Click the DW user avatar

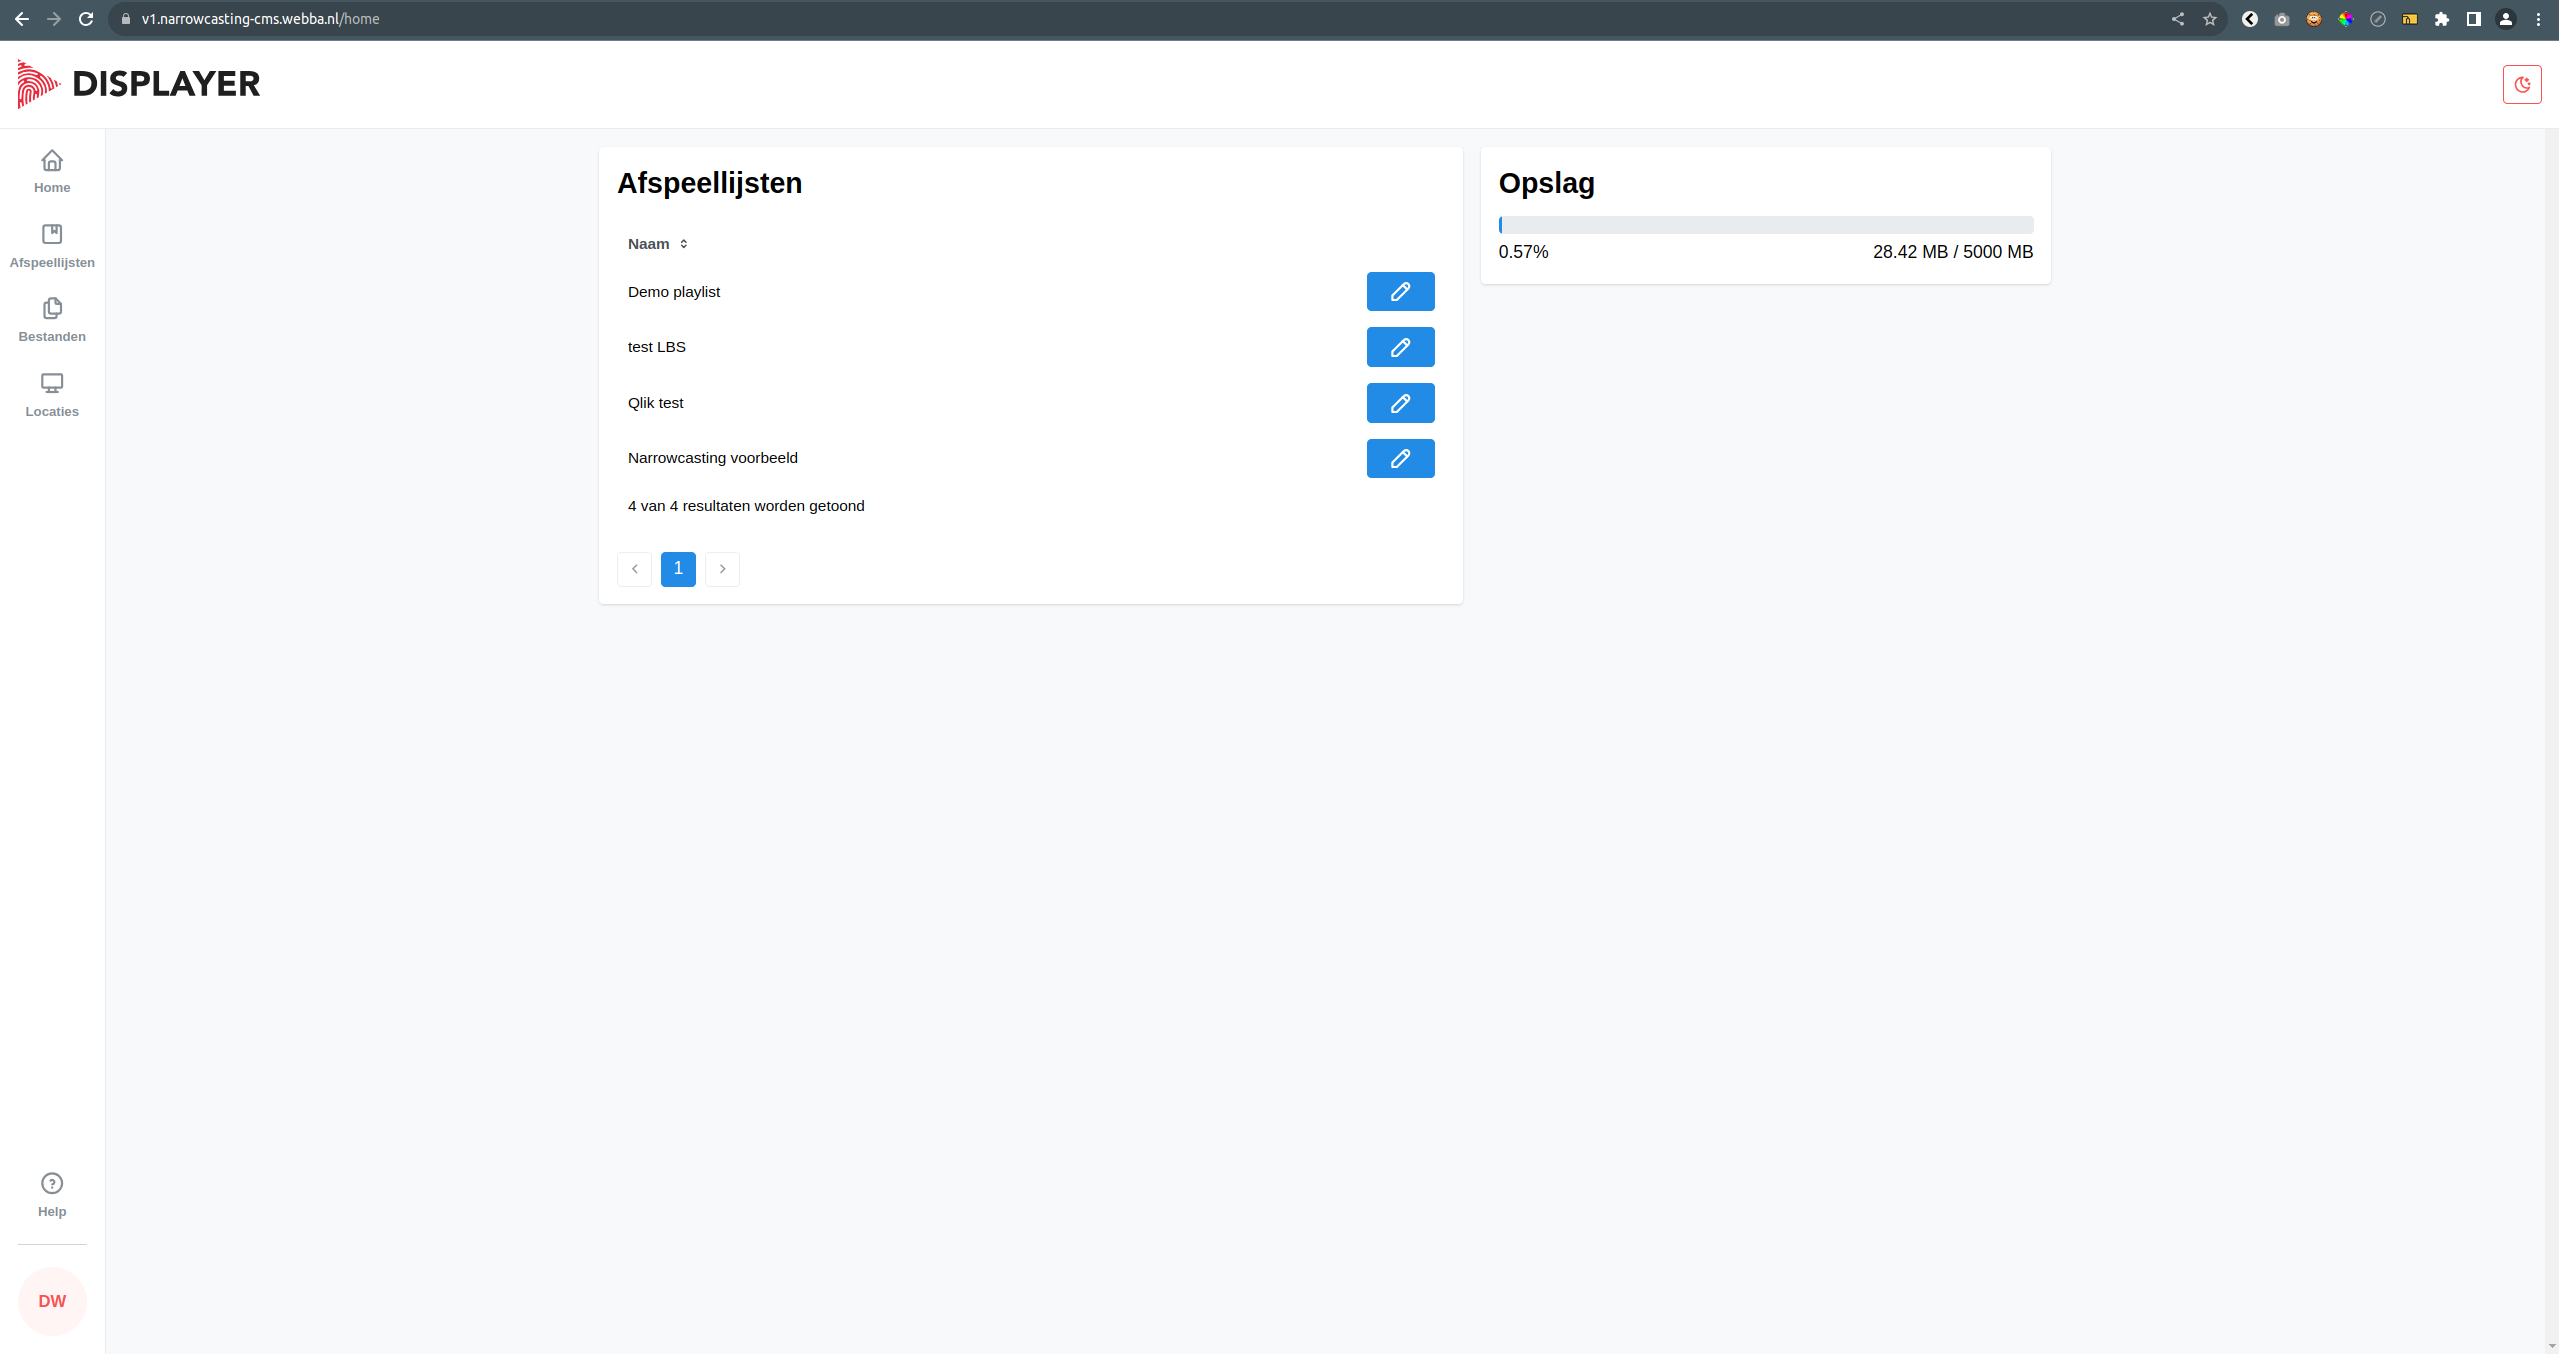51,1300
